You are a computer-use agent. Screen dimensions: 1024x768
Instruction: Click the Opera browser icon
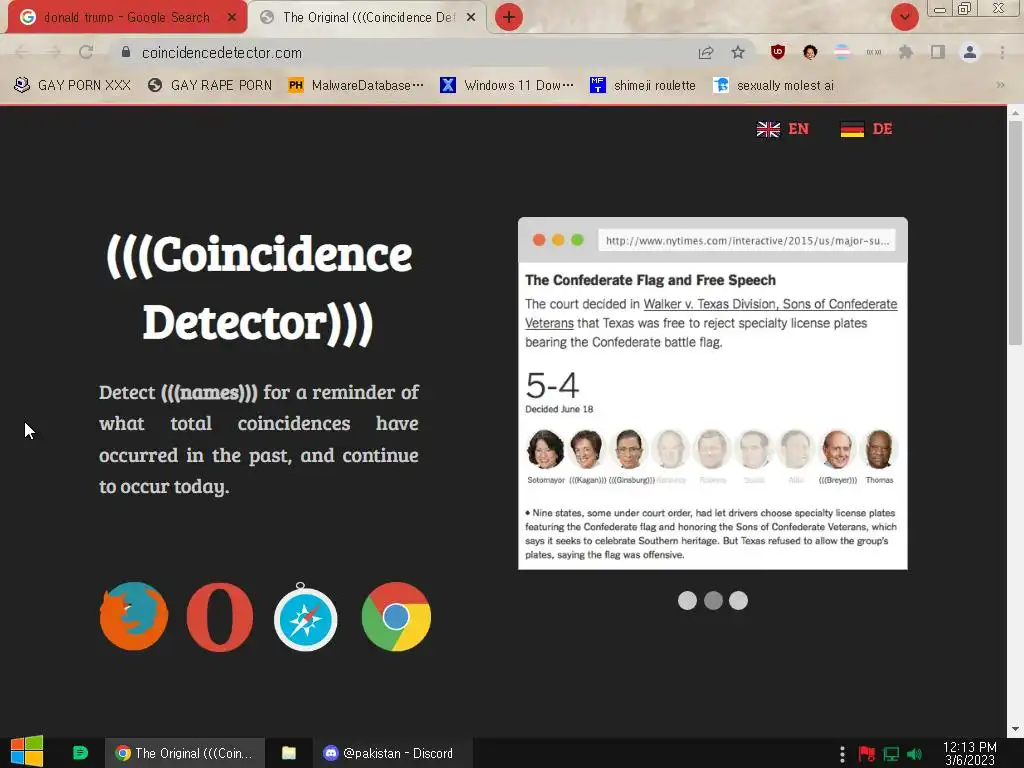(220, 617)
